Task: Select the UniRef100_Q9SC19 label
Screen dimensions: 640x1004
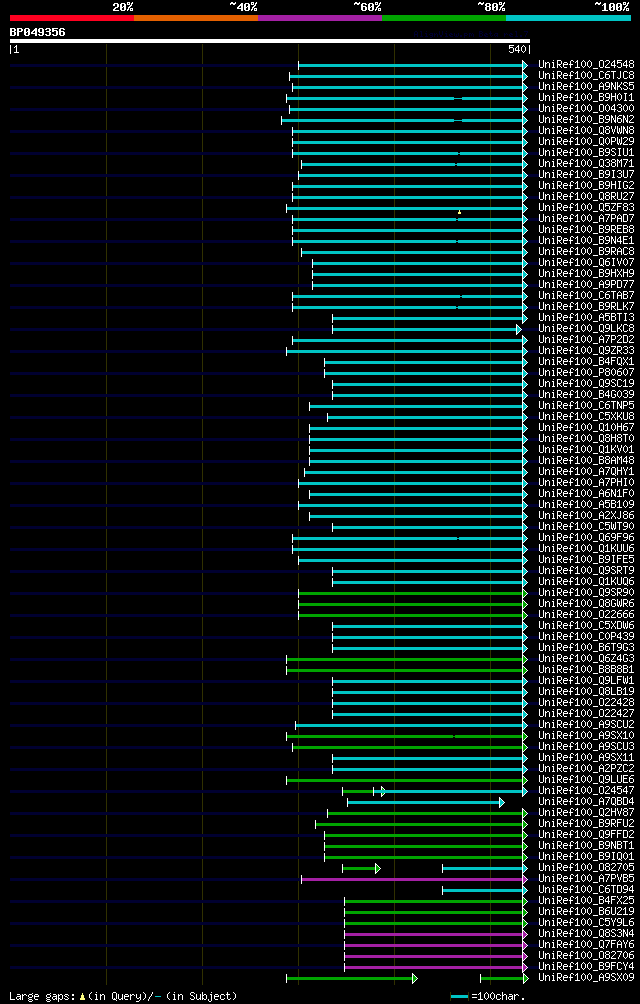Action: click(x=586, y=384)
